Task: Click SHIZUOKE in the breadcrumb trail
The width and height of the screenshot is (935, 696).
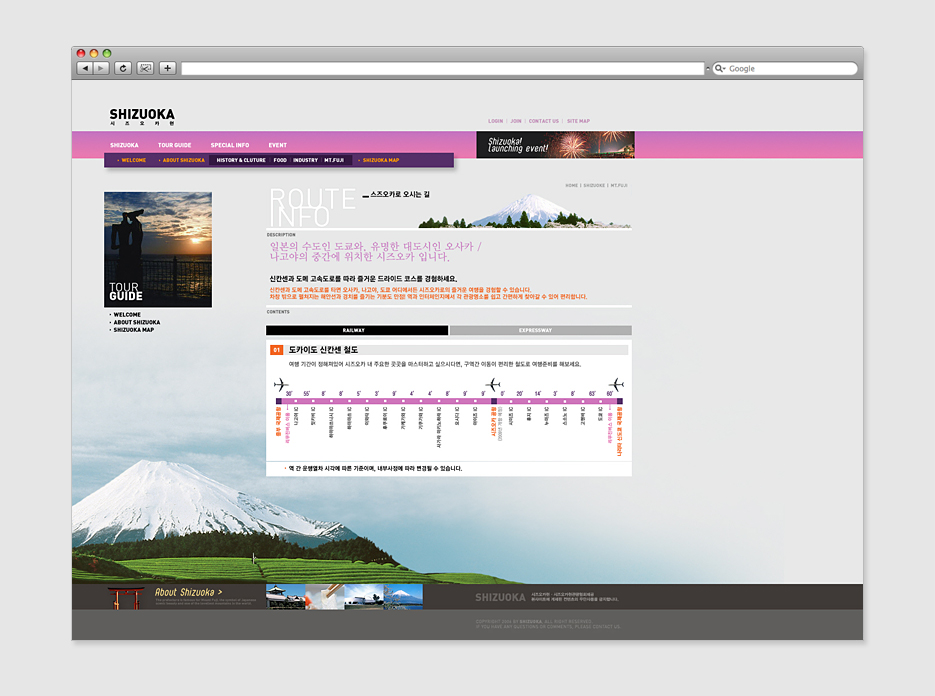Action: coord(594,185)
